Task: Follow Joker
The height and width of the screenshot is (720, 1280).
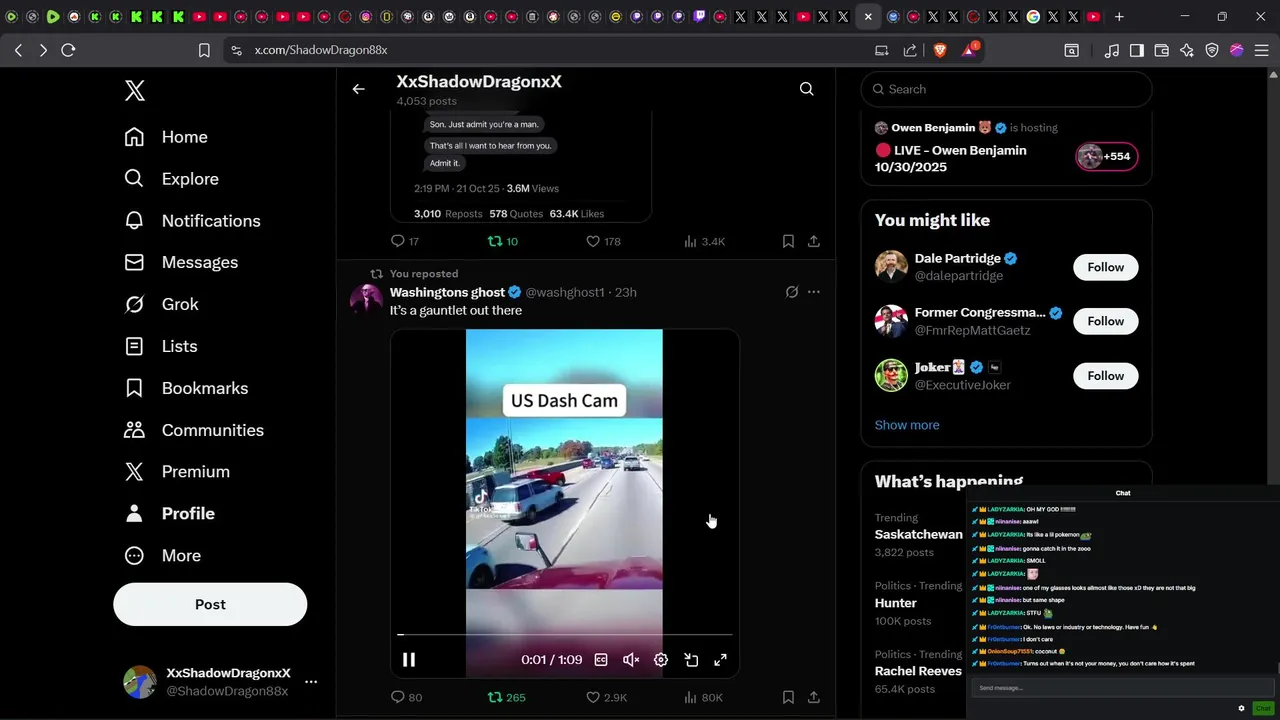Action: tap(1106, 376)
